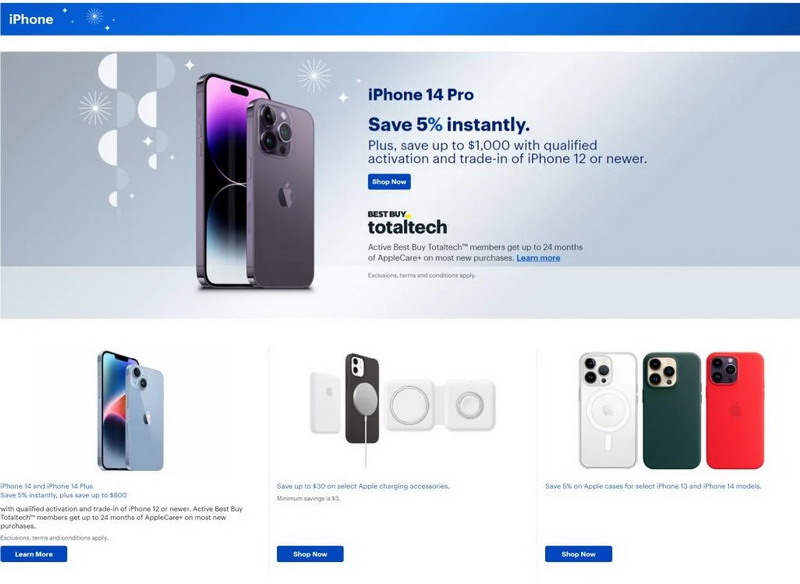This screenshot has height=584, width=800.
Task: Click the iPhone page title in header
Action: pos(31,19)
